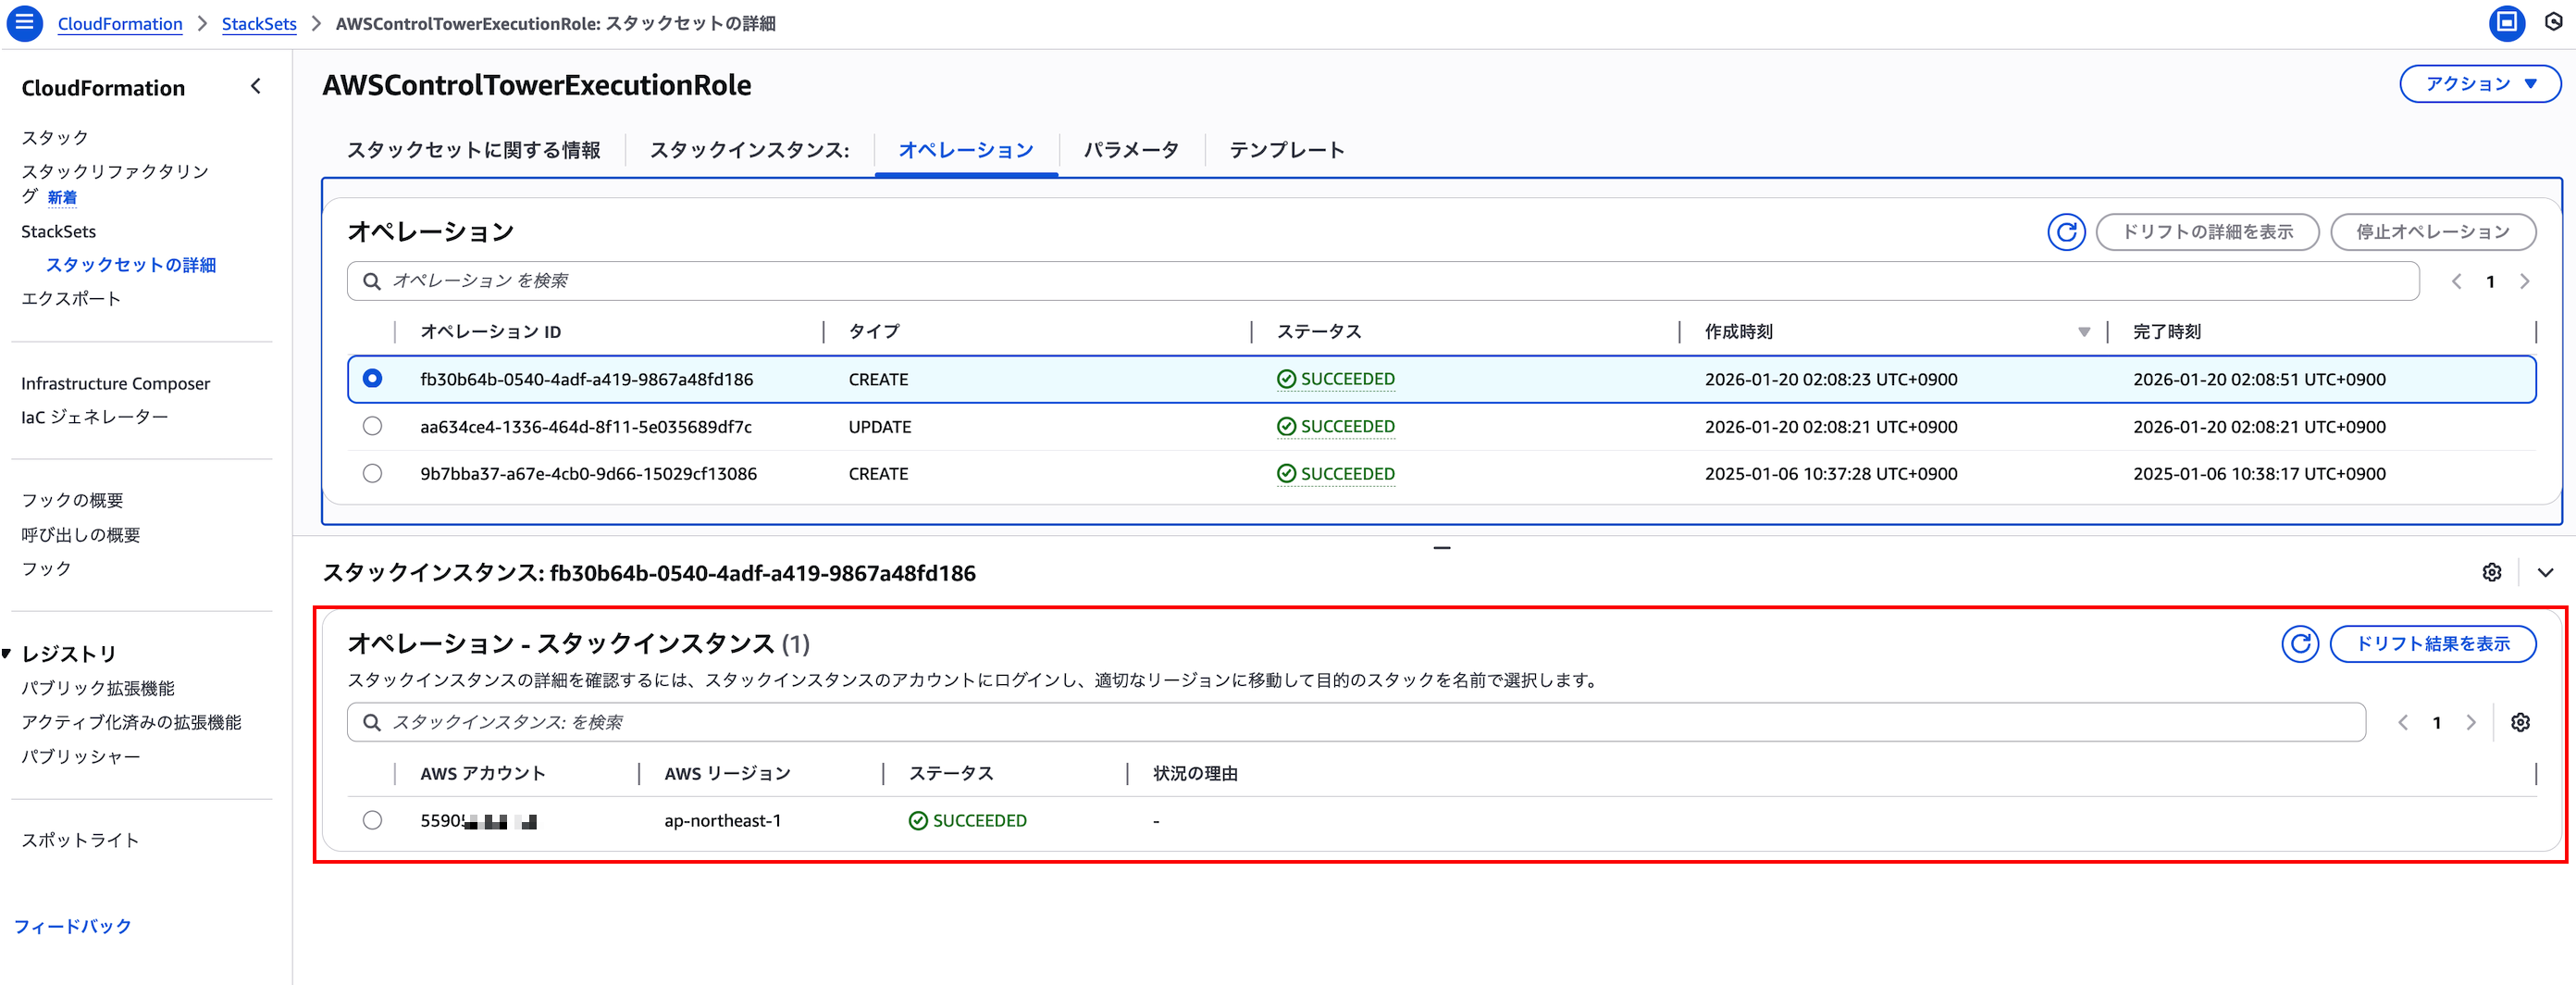Select the ap-northeast-1 stack instance radio
Screen dimensions: 2576x985
point(372,820)
